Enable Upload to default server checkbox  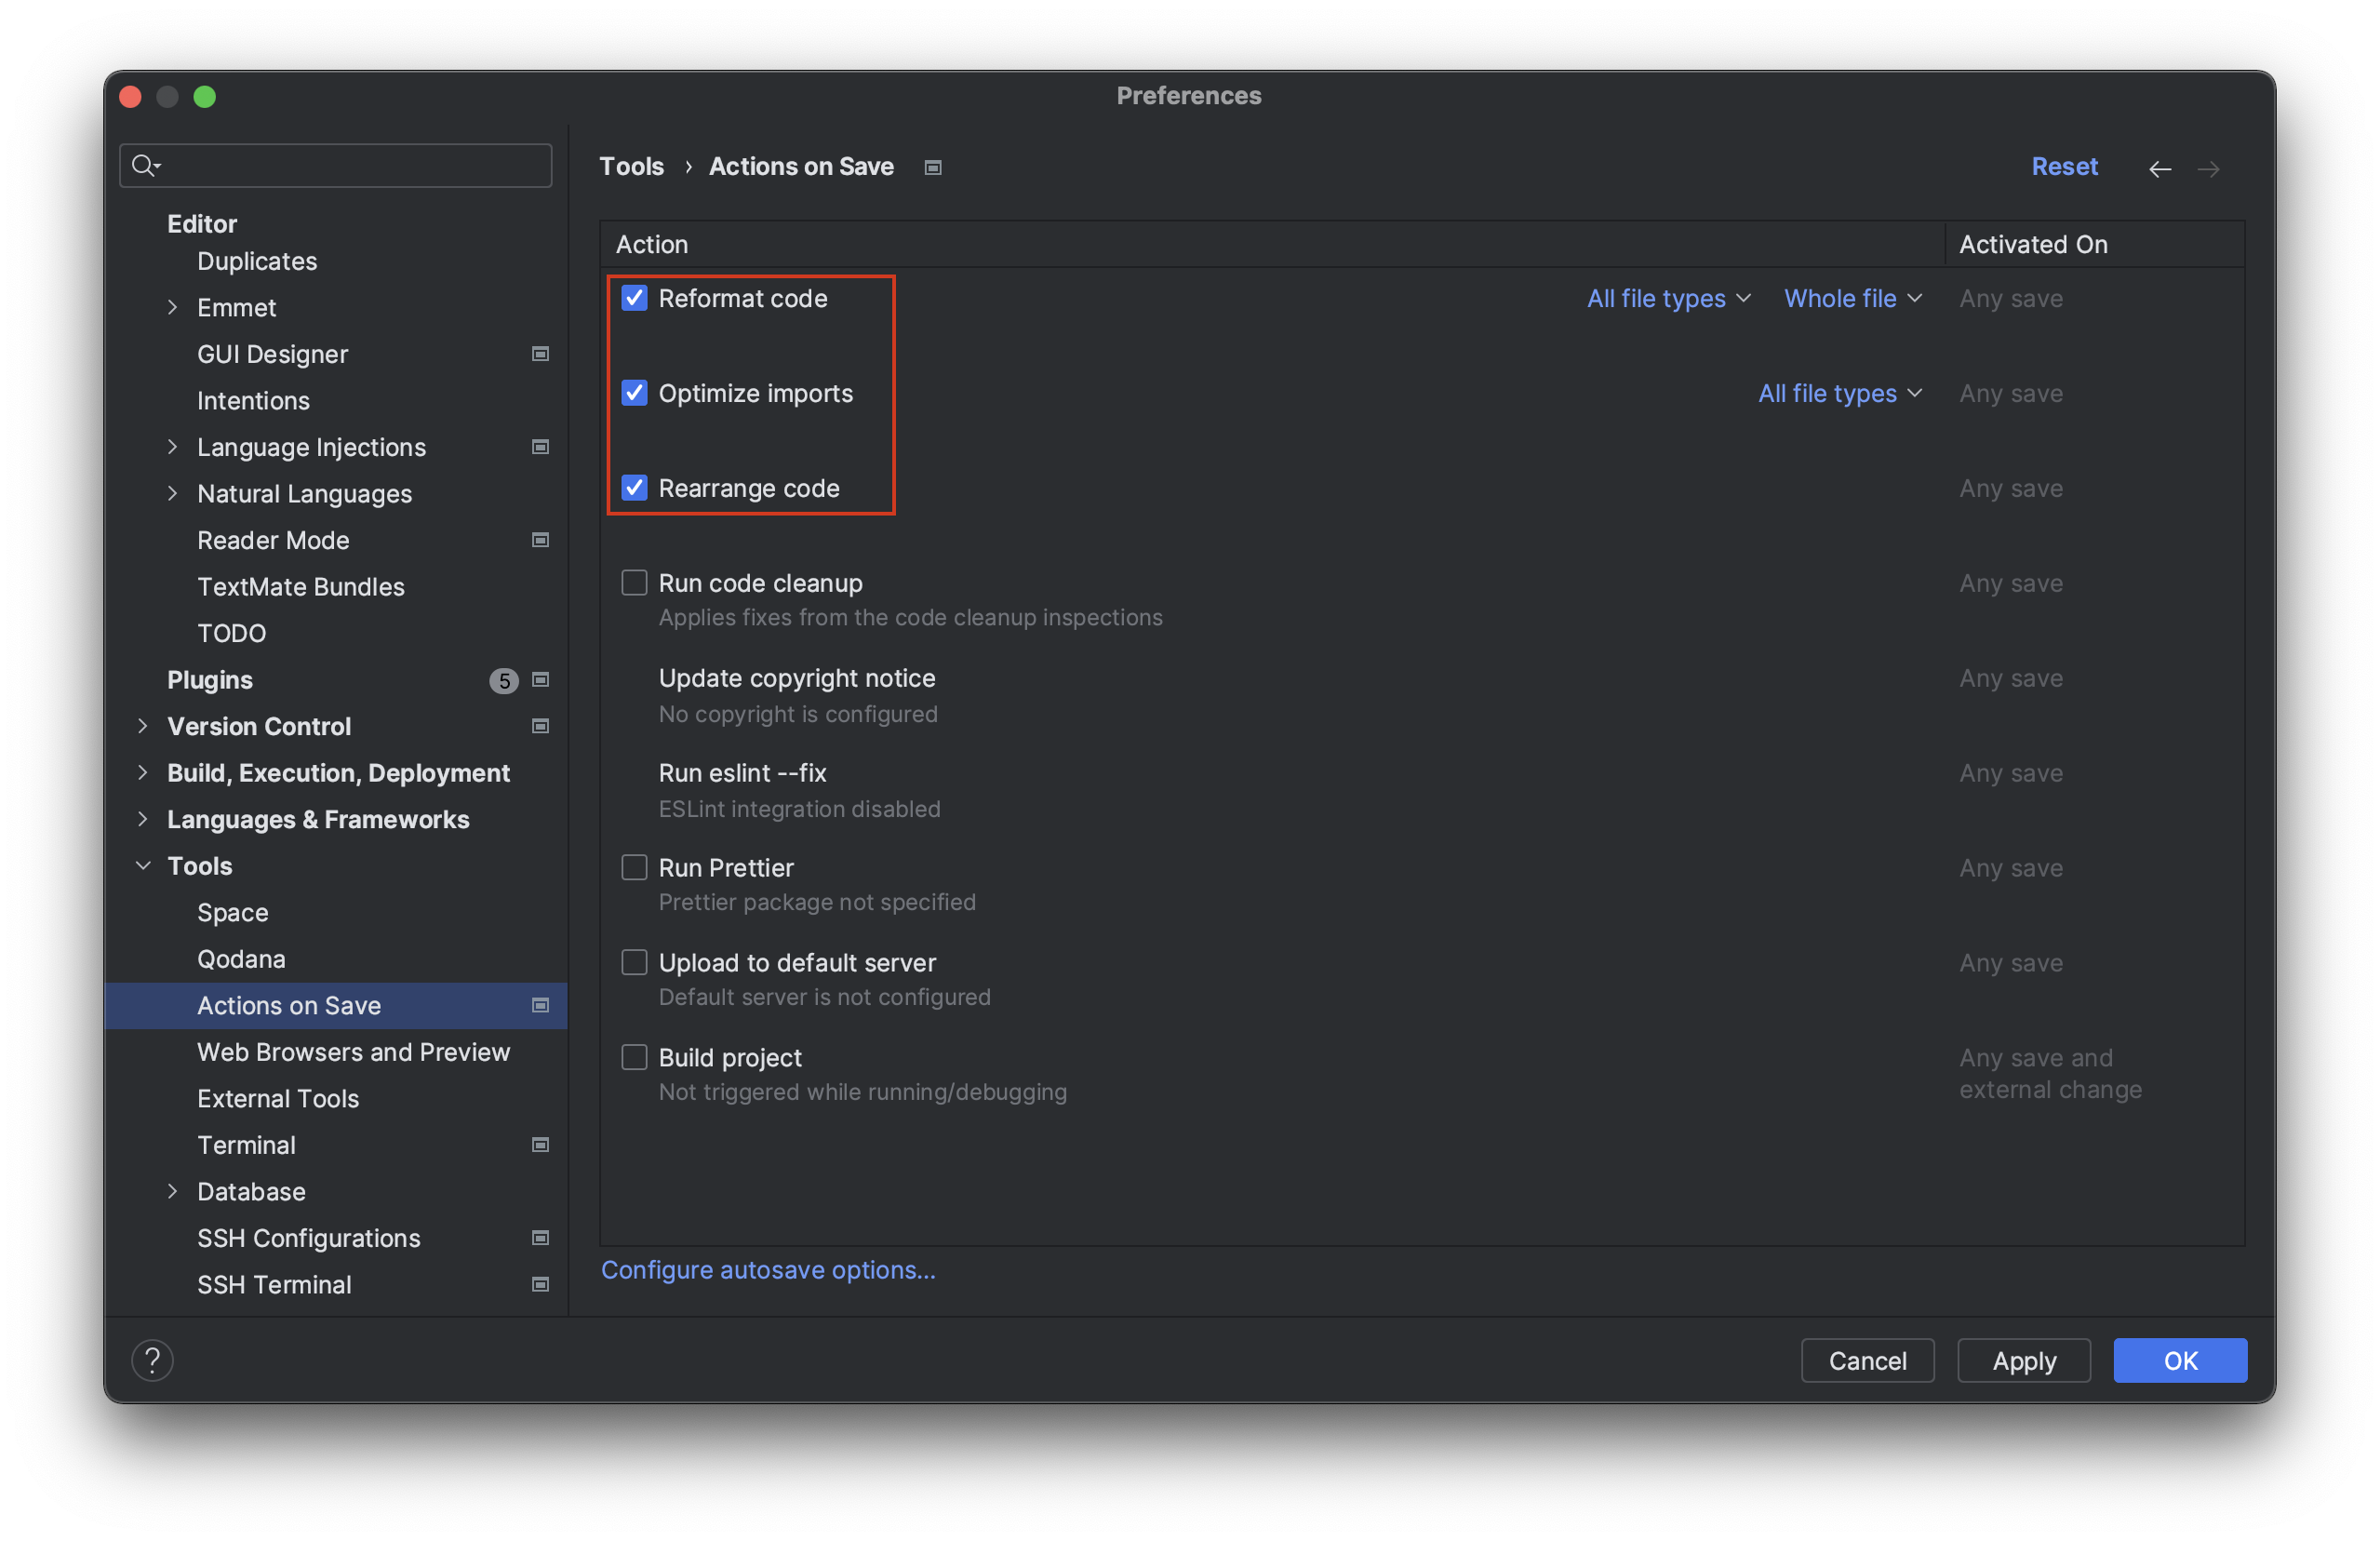[x=634, y=963]
